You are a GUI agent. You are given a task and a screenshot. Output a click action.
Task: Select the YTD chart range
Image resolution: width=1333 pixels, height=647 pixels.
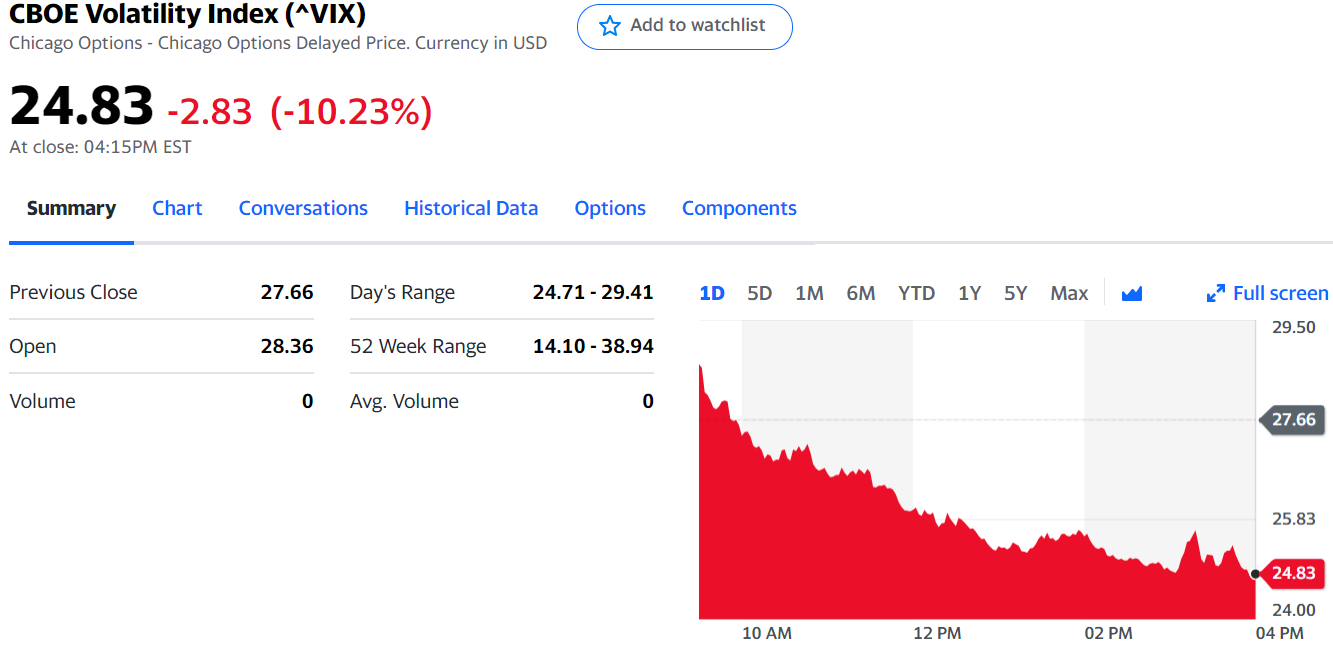(916, 293)
